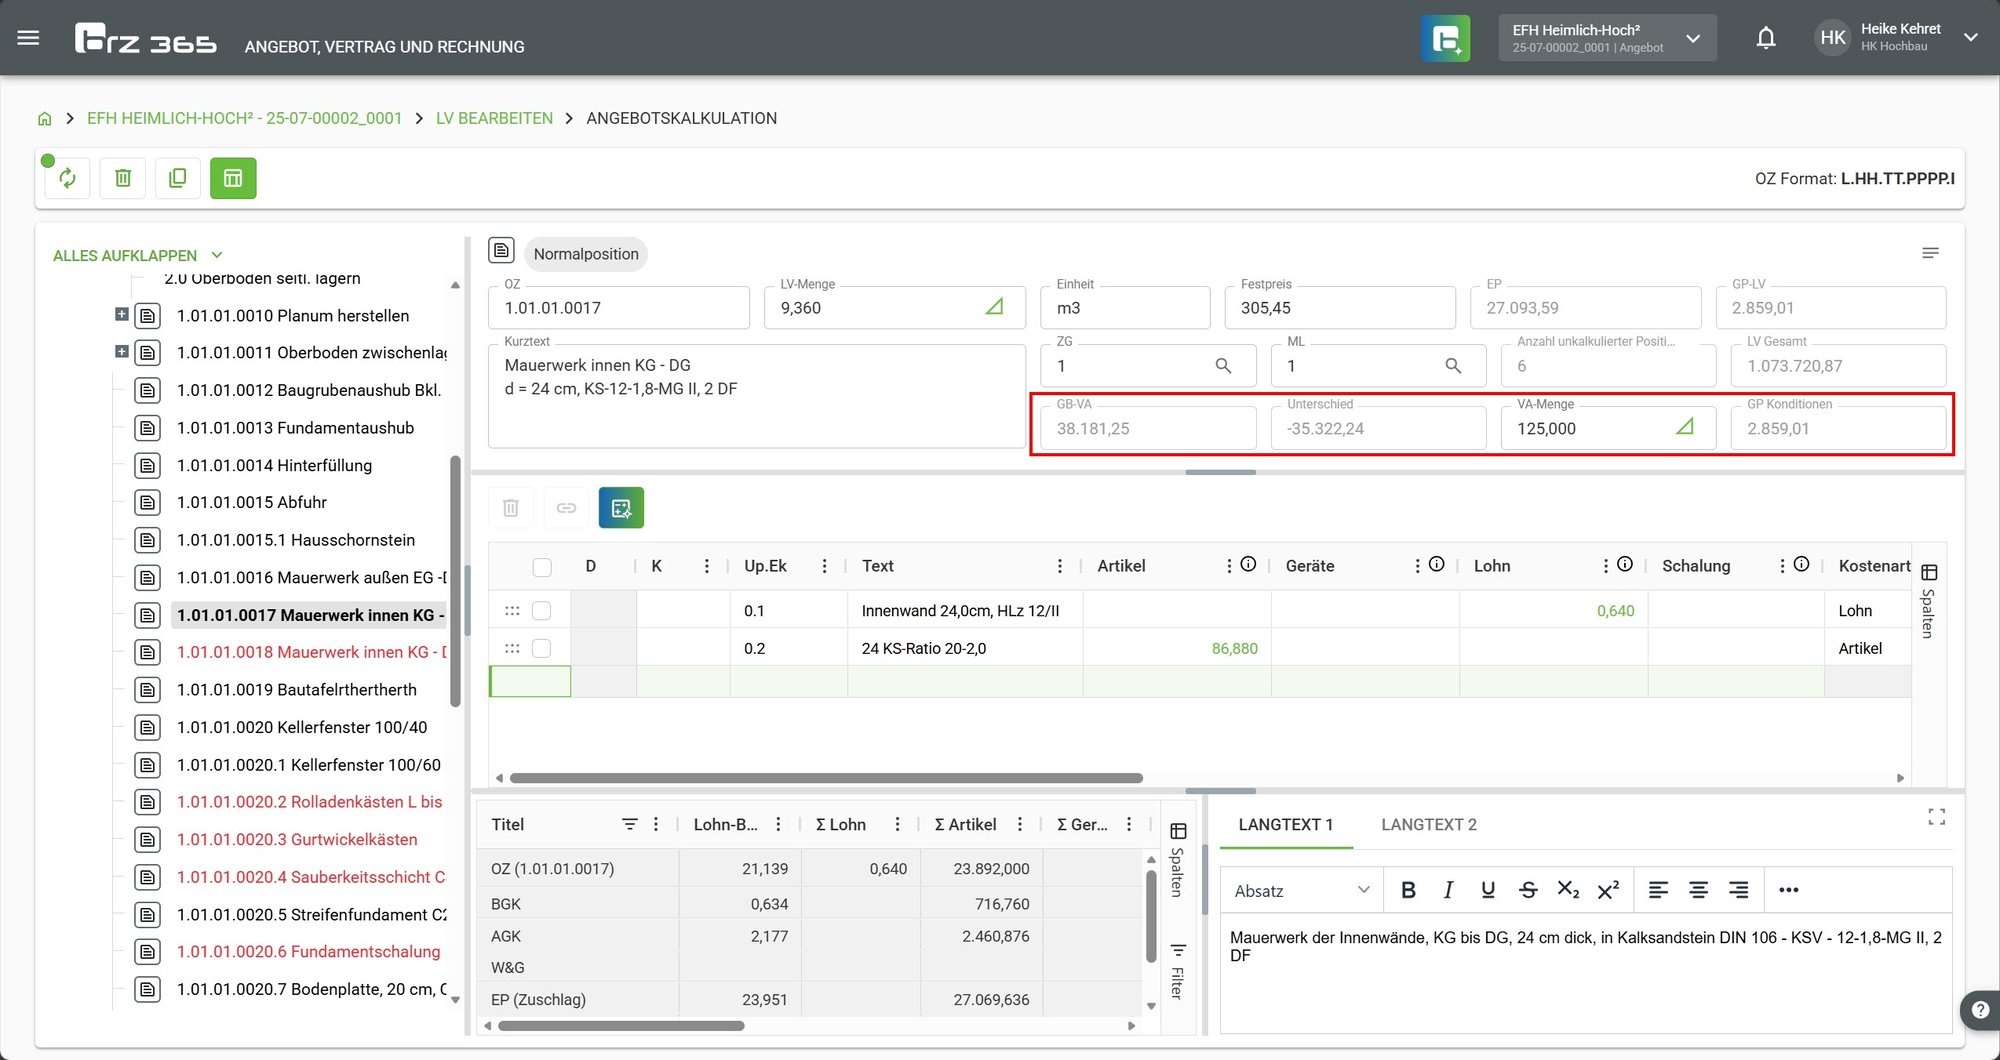The image size is (2000, 1060).
Task: Click the copy duplicate icon
Action: click(178, 178)
